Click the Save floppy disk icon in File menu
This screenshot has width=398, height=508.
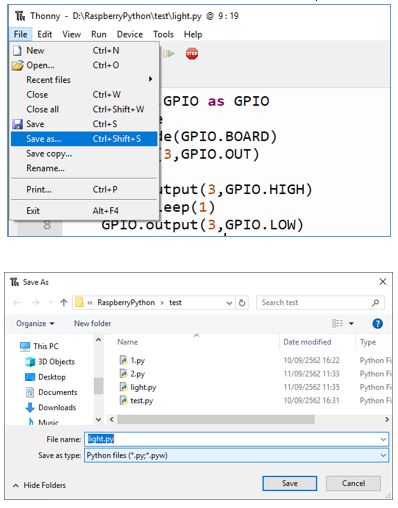(17, 124)
